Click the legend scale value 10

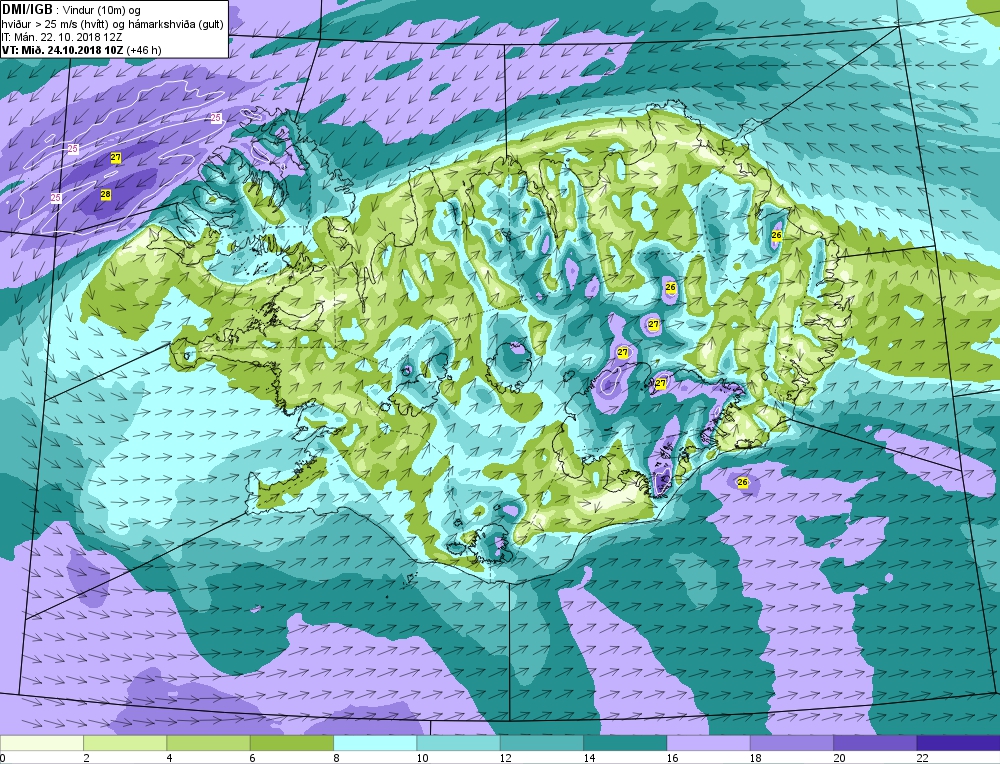422,758
